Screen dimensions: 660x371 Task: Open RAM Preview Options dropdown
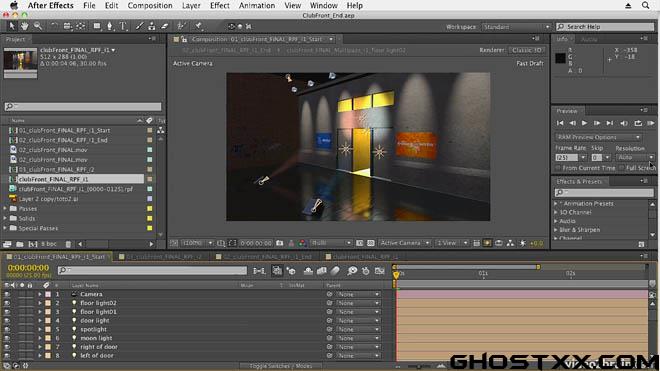click(598, 137)
